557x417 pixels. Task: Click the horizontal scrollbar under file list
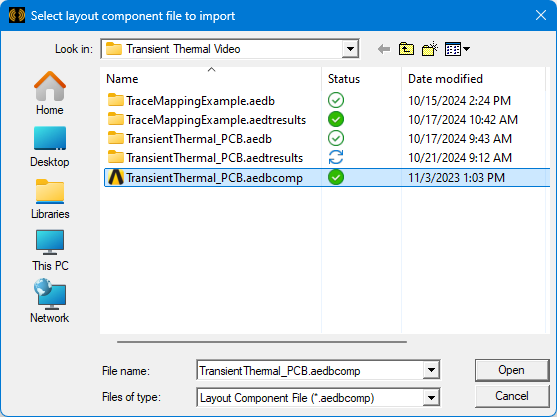(x=262, y=342)
